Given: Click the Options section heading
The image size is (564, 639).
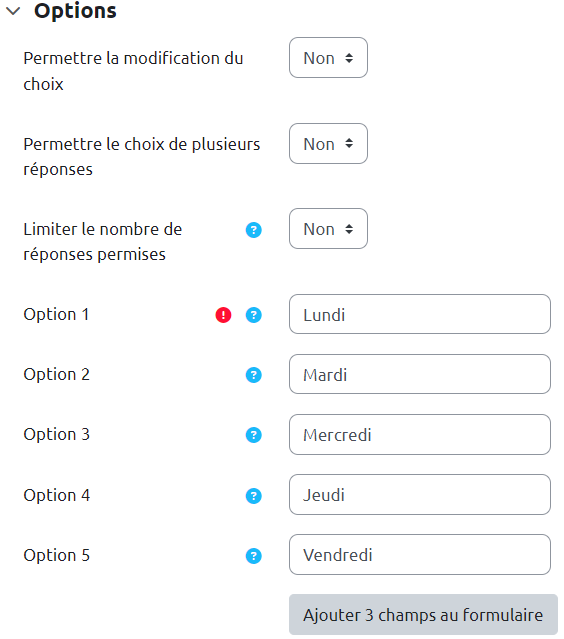Looking at the screenshot, I should [75, 11].
